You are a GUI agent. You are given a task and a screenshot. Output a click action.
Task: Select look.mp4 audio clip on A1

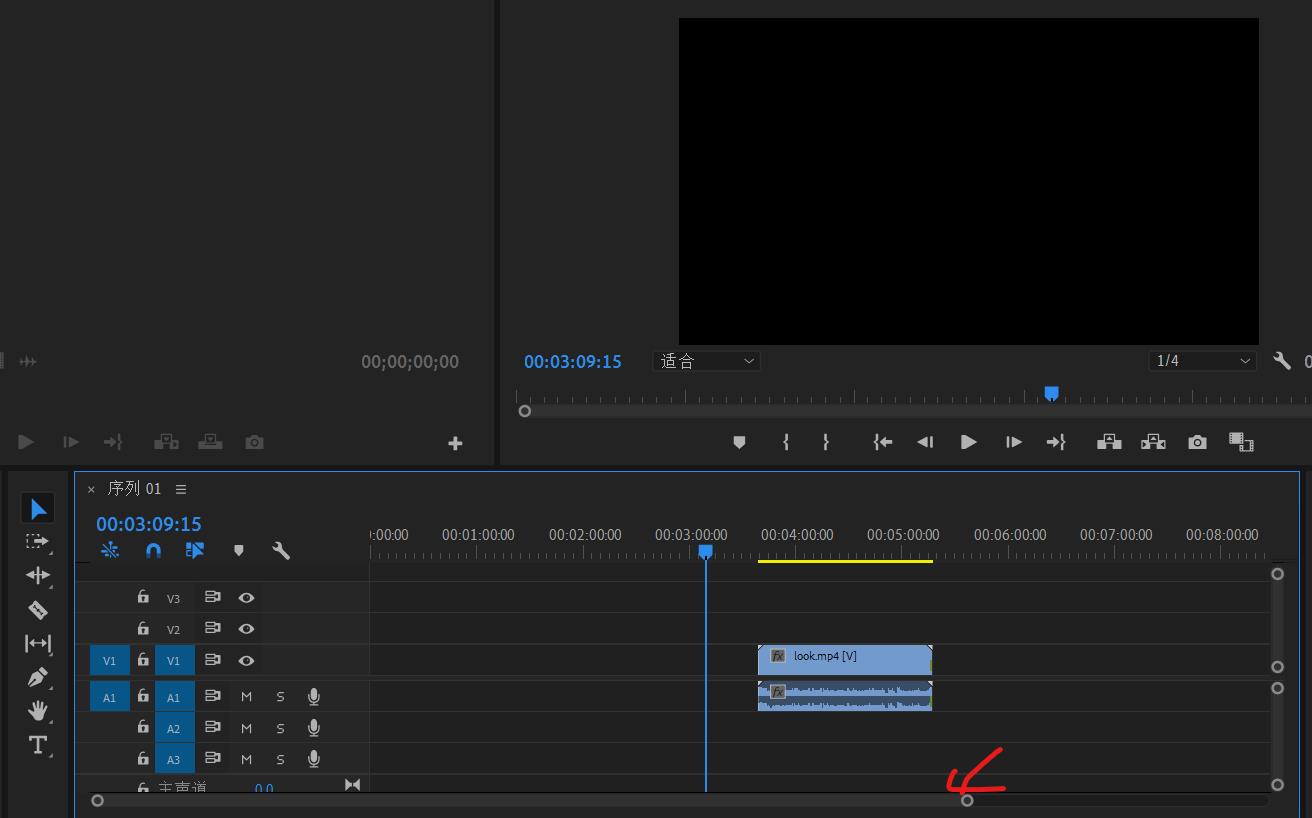(845, 696)
